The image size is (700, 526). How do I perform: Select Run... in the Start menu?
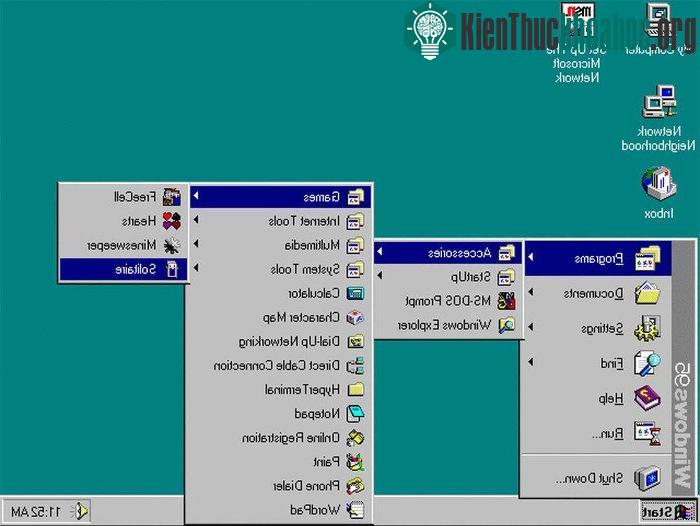(x=598, y=433)
